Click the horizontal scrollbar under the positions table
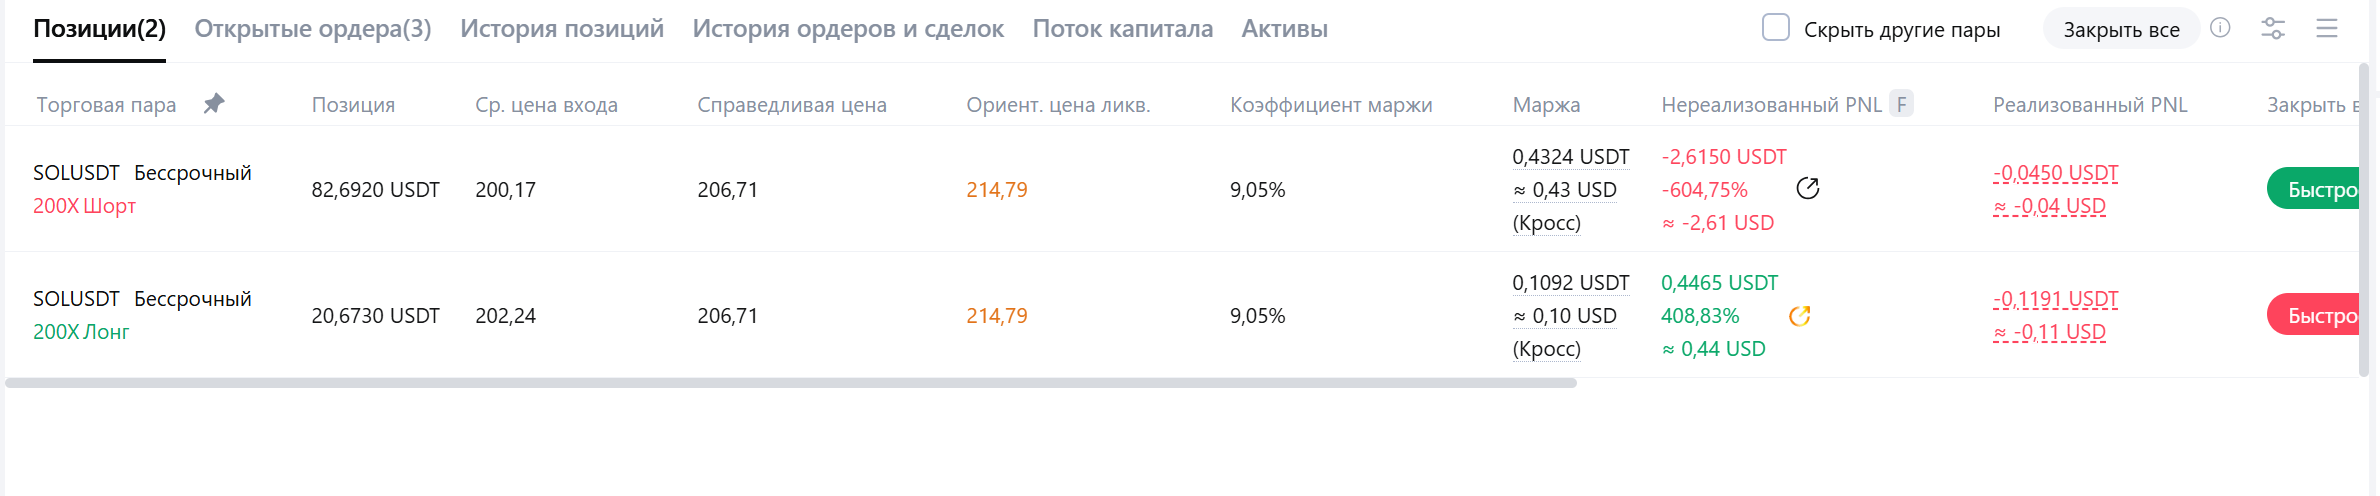Image resolution: width=2380 pixels, height=496 pixels. (790, 383)
